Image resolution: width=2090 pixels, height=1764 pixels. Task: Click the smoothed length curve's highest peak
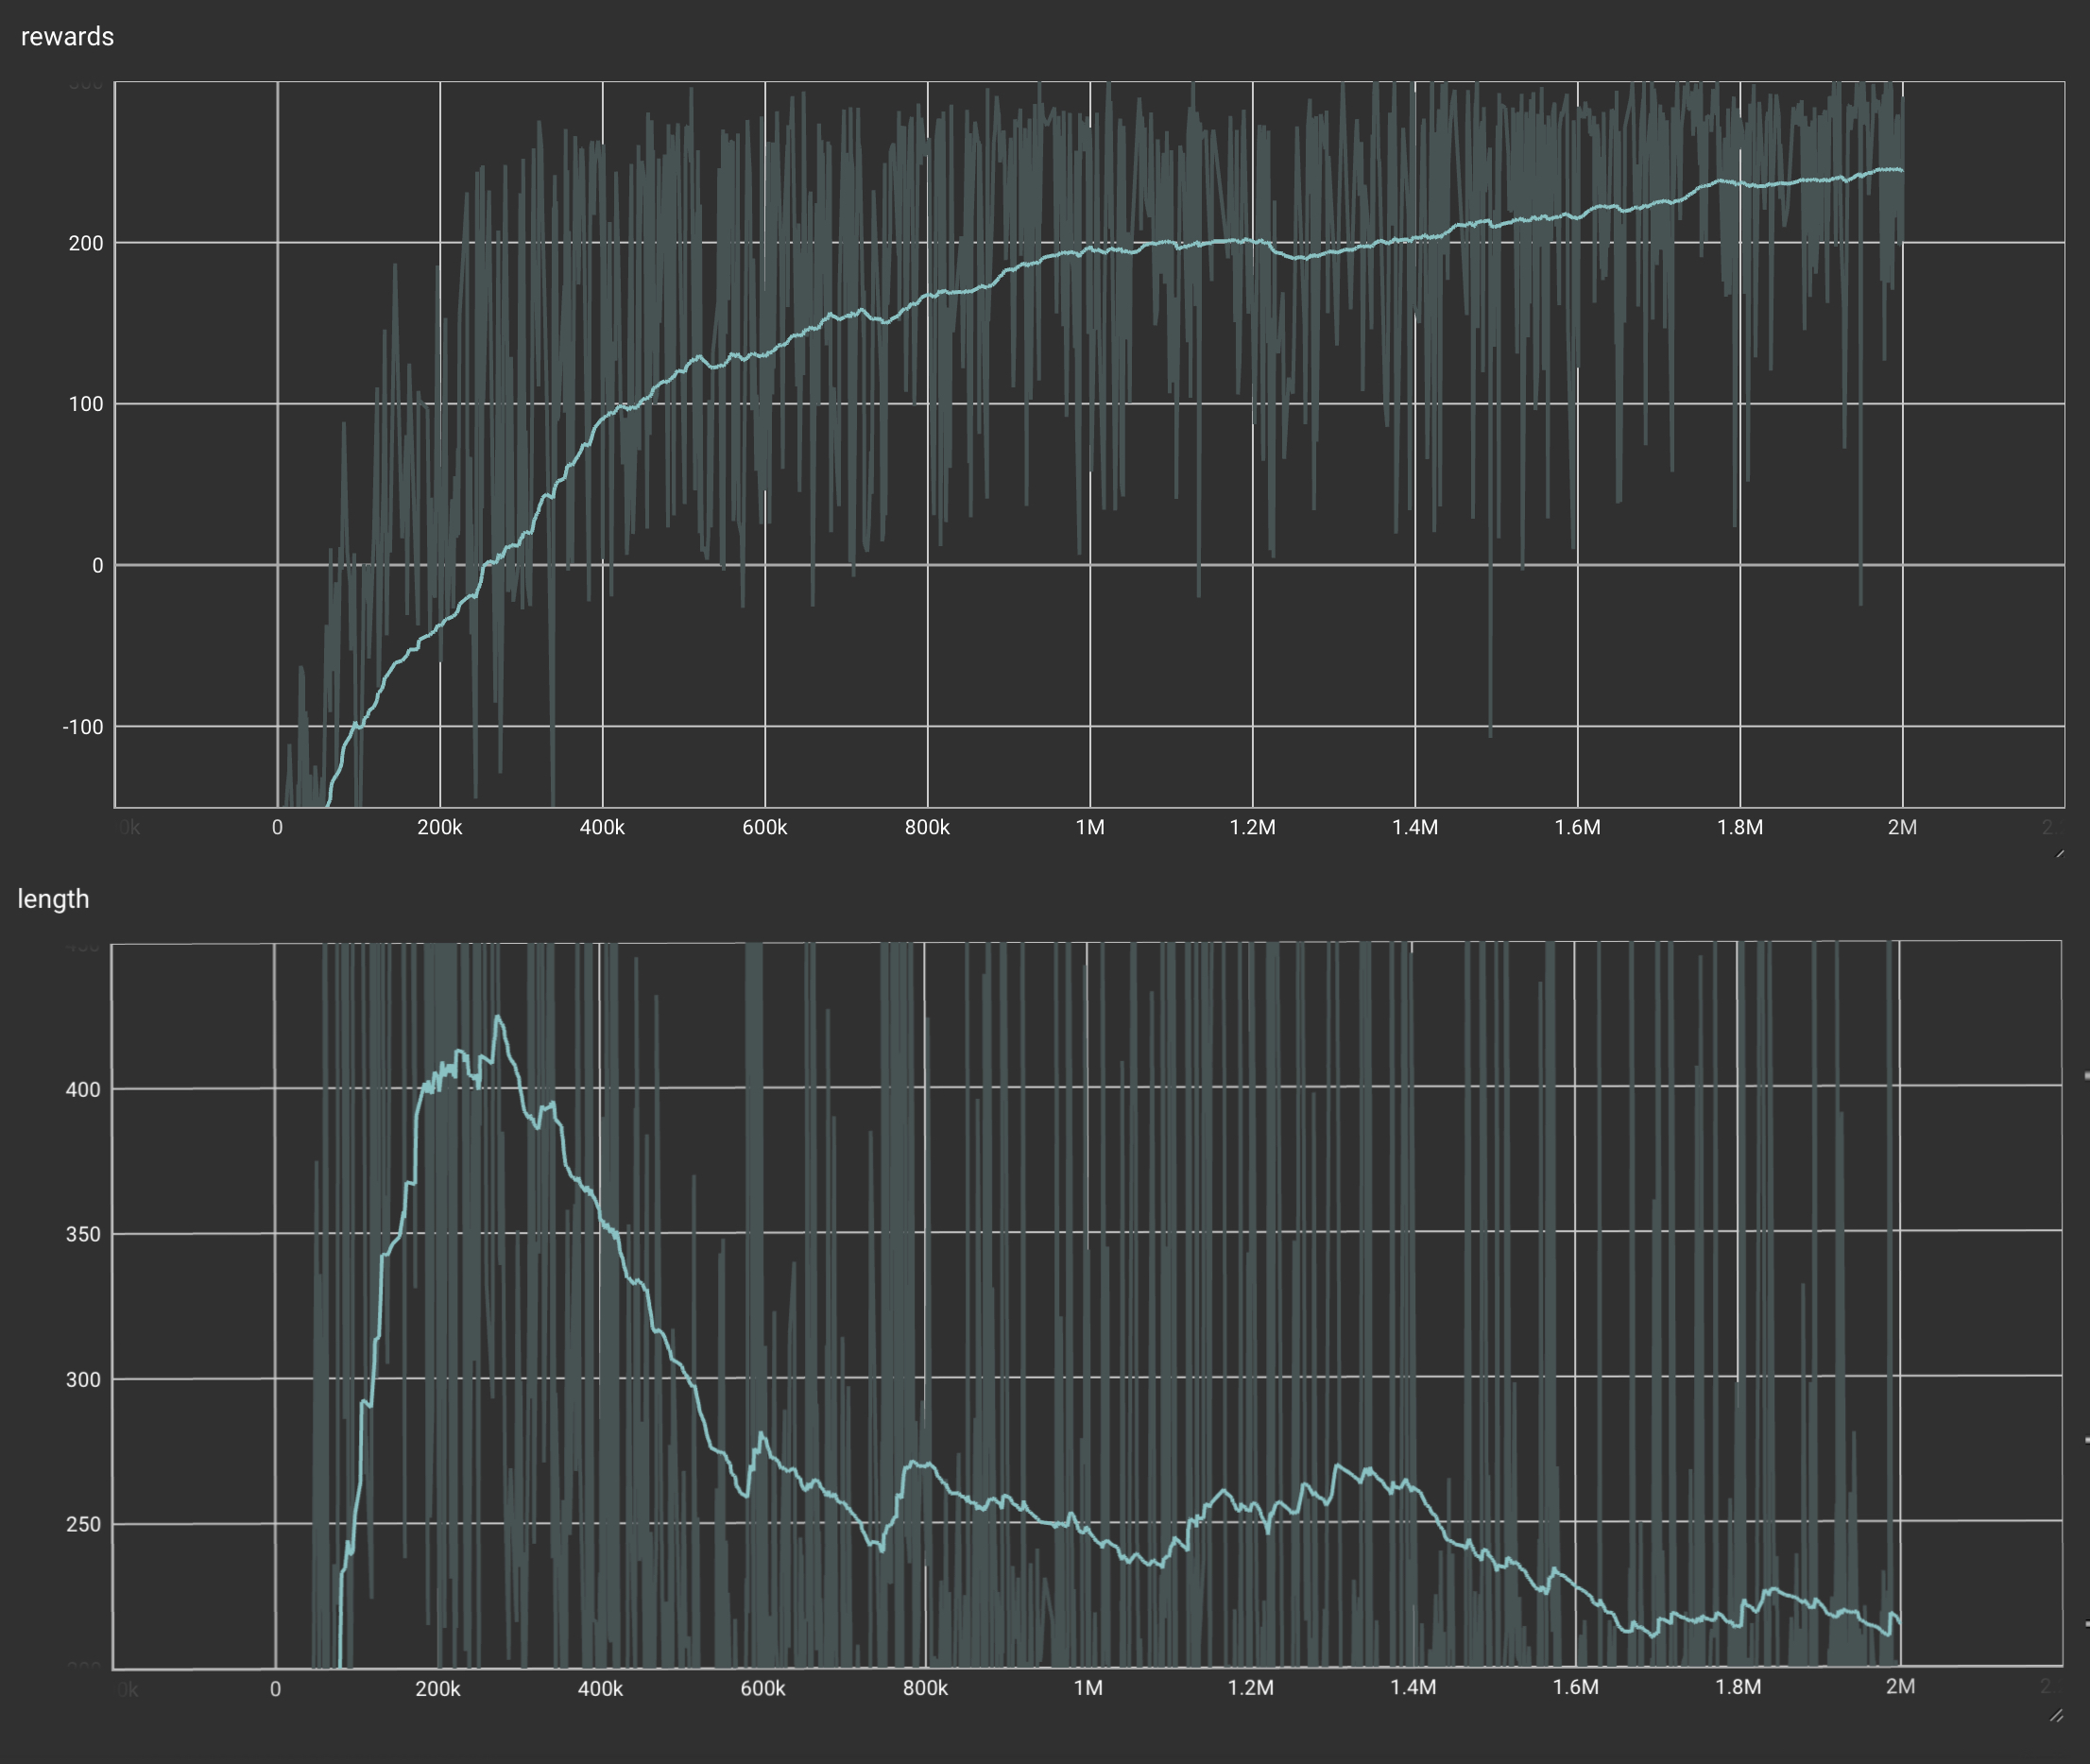(498, 1018)
